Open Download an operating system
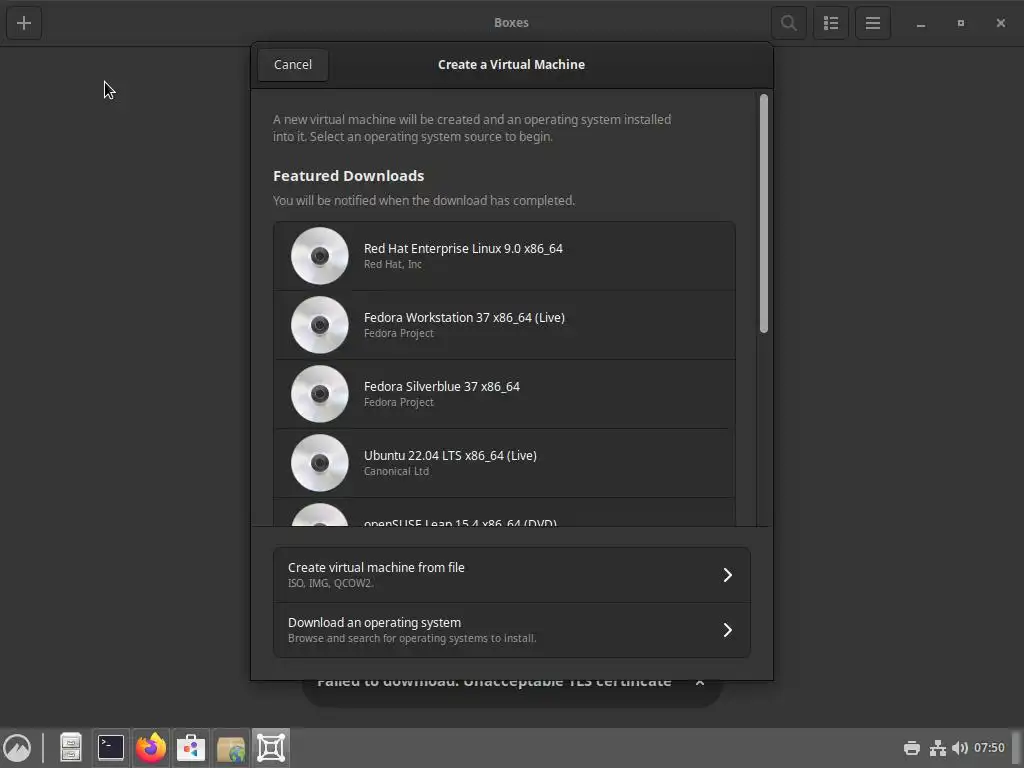1024x768 pixels. 511,630
